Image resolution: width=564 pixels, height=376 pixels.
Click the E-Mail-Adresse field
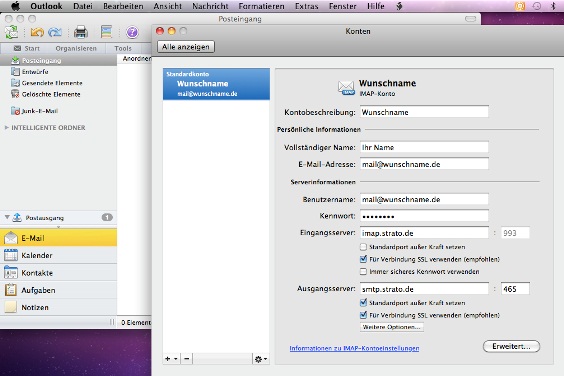424,164
